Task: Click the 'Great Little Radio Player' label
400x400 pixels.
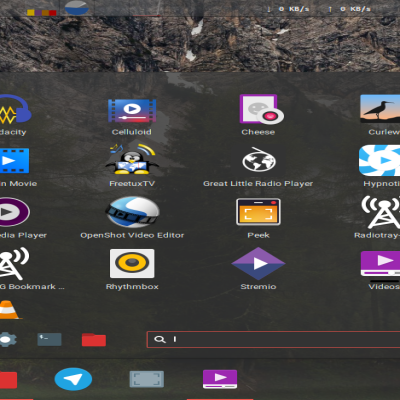Action: 258,184
